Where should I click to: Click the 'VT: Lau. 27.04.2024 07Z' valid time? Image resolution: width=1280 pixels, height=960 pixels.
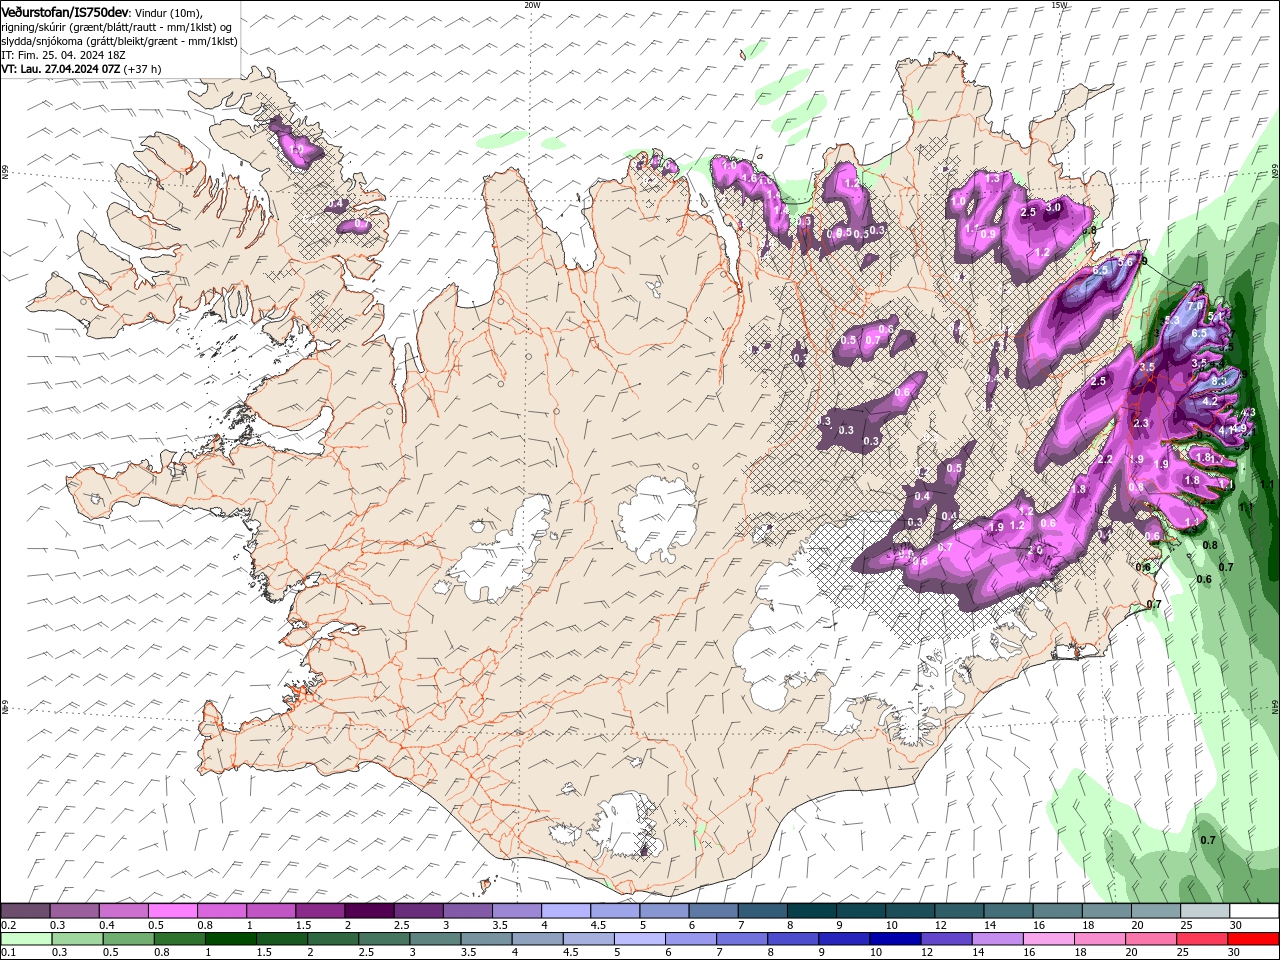[x=61, y=69]
